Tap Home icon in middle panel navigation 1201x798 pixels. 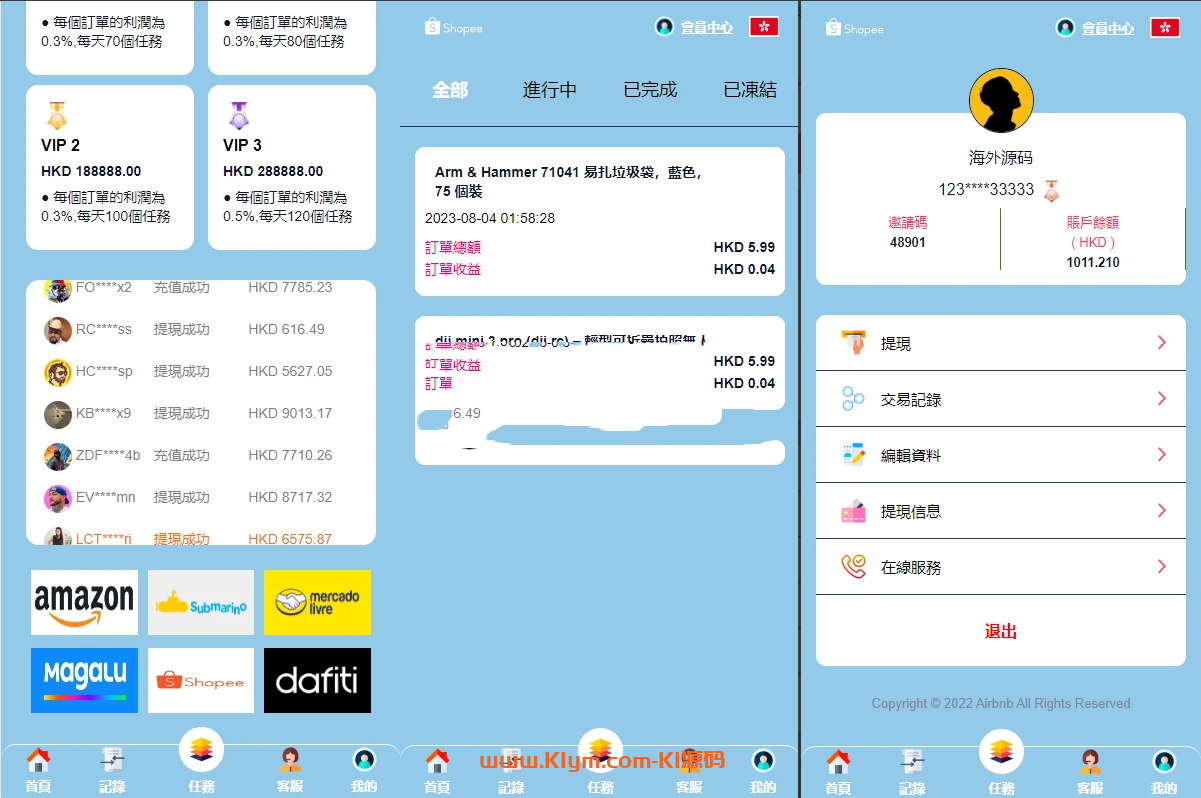click(x=437, y=761)
